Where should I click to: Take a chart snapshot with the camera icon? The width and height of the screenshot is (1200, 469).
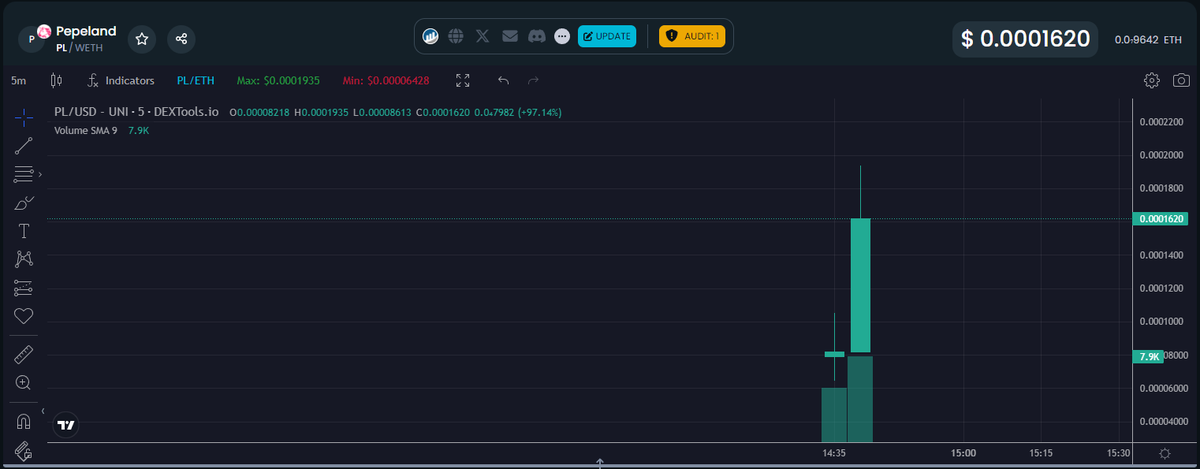pyautogui.click(x=1181, y=80)
